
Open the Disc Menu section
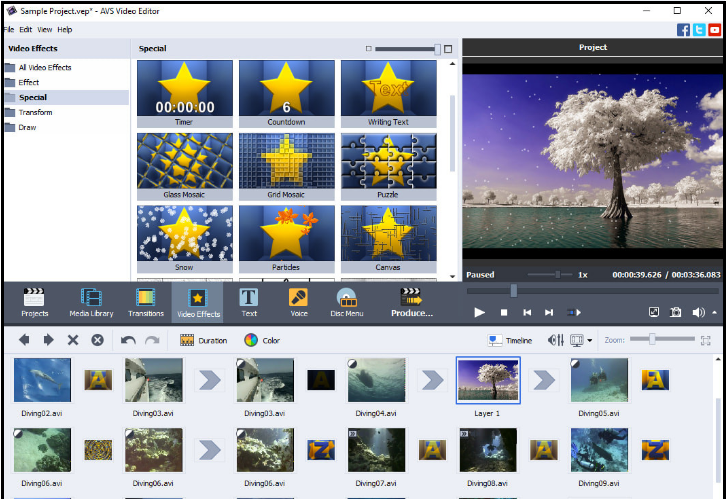(347, 302)
